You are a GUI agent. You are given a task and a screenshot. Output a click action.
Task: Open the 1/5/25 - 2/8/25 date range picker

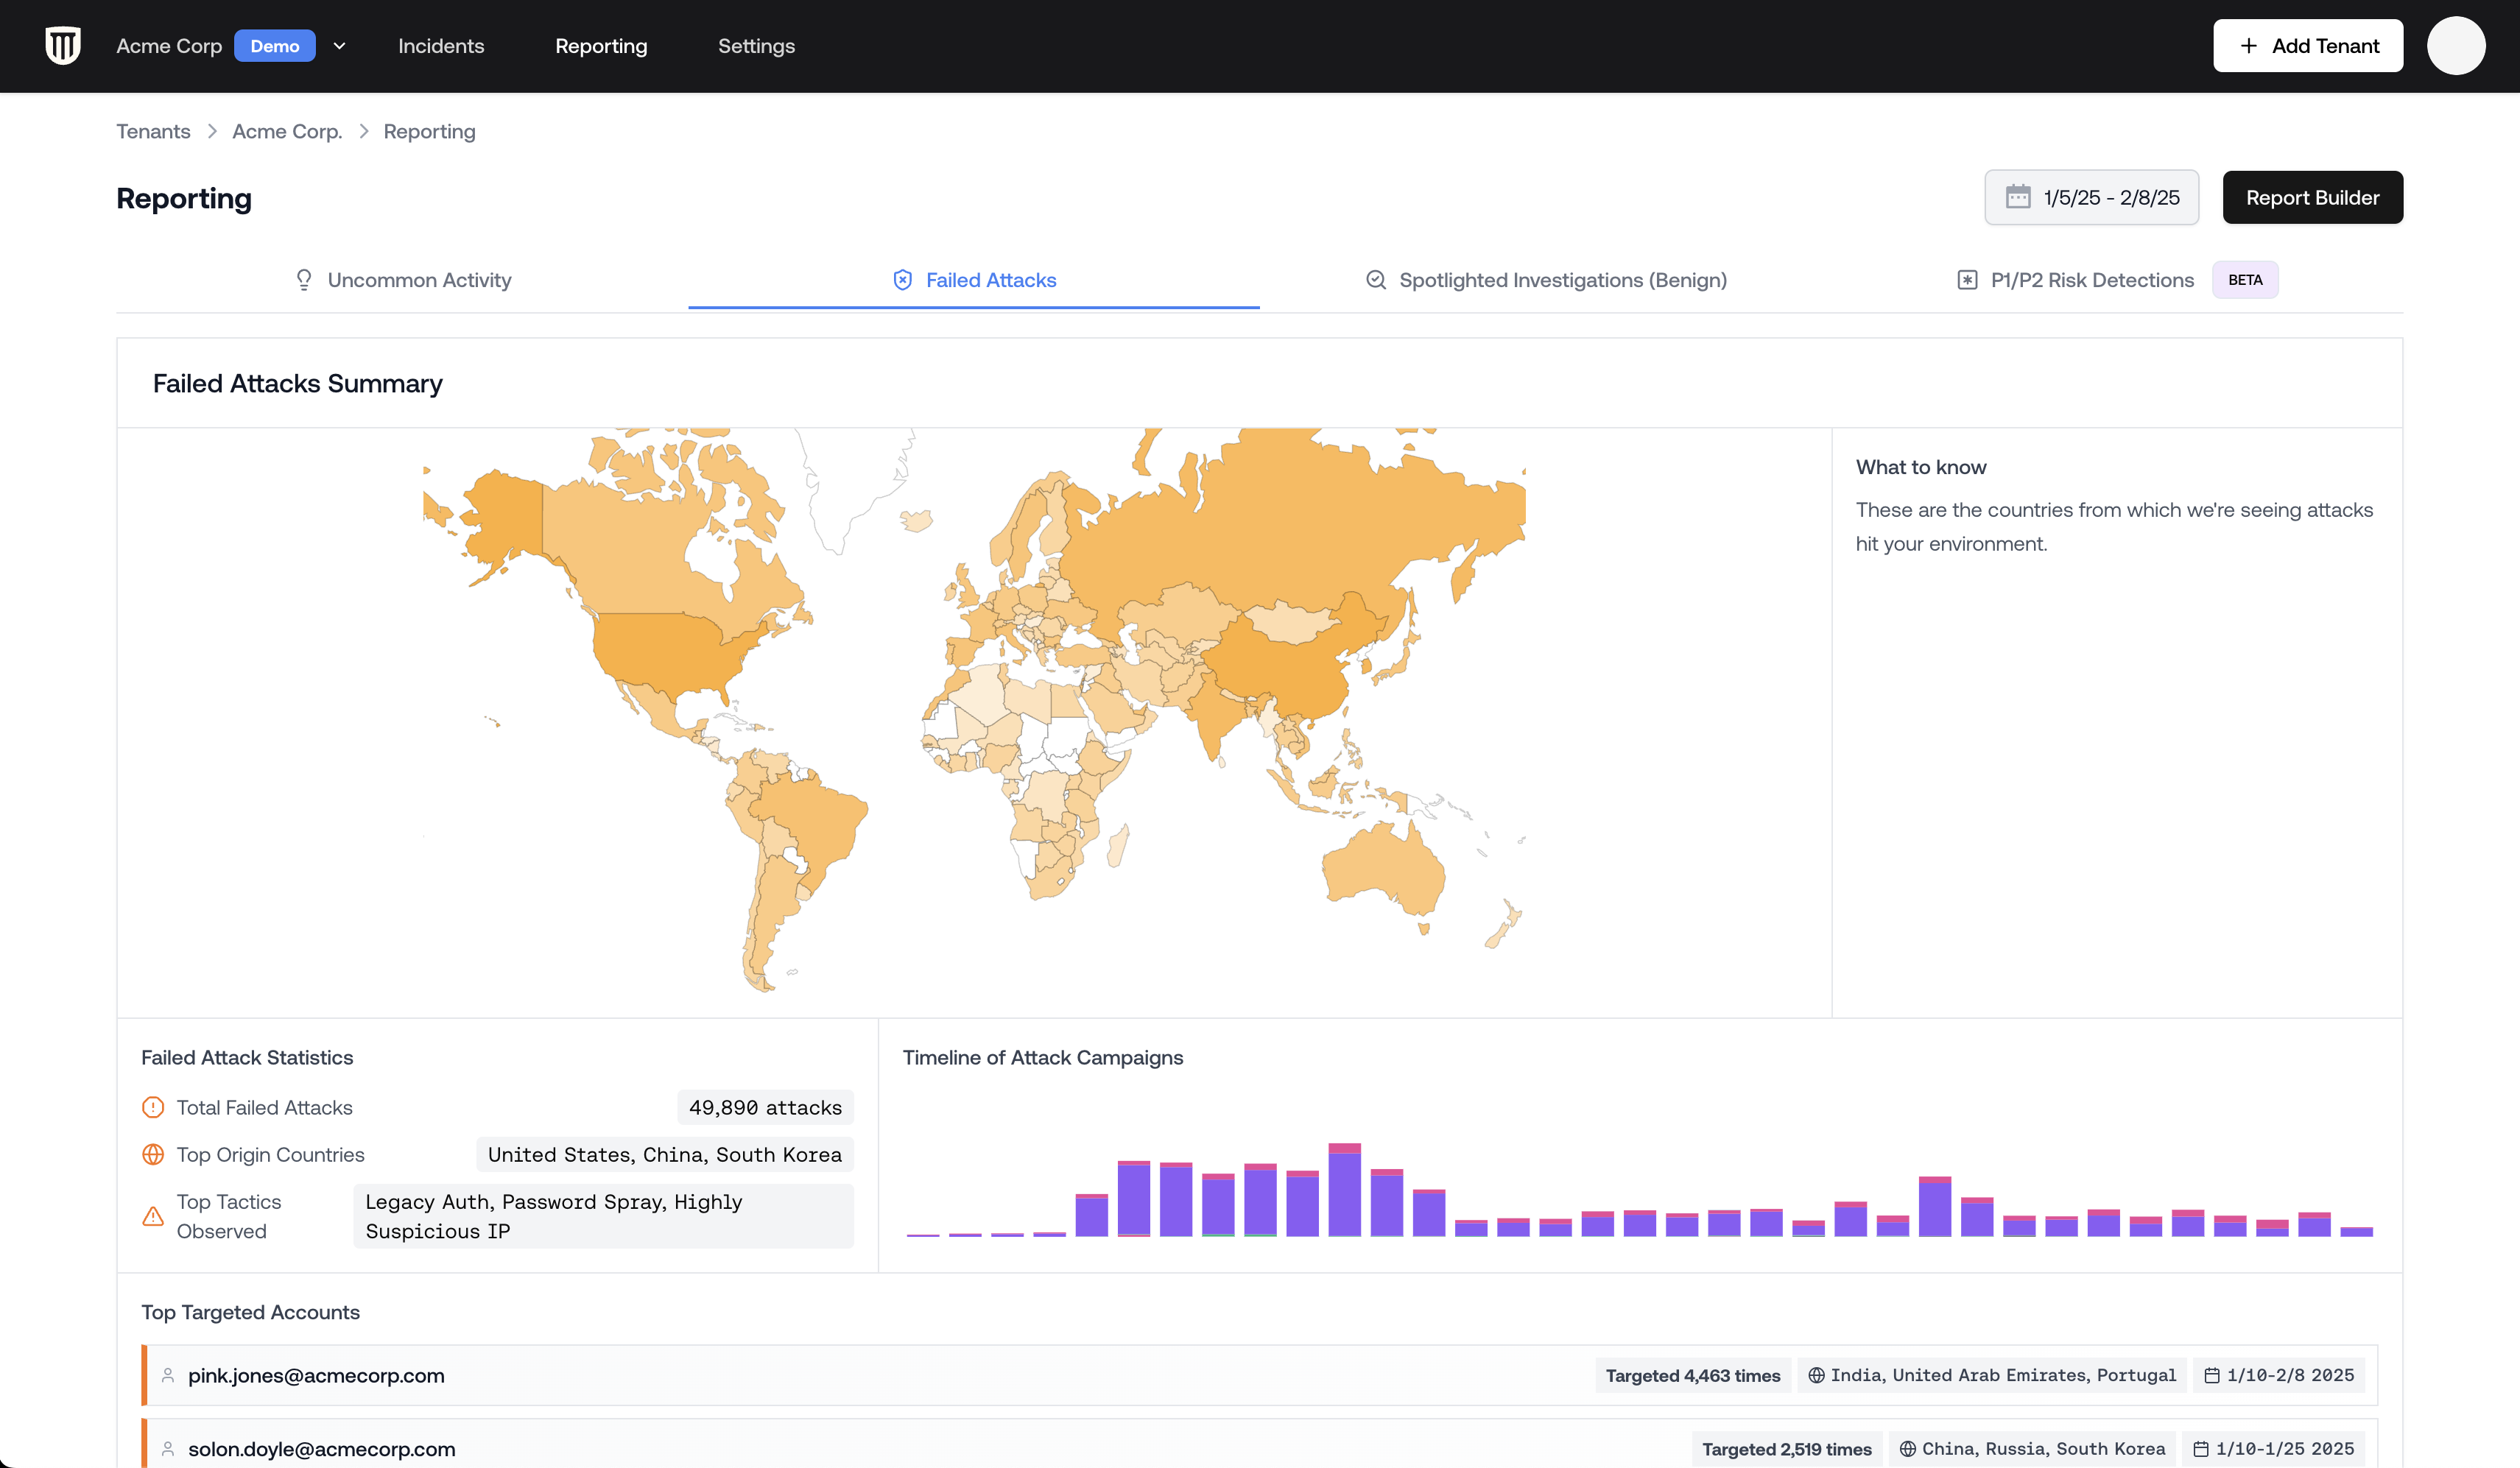pyautogui.click(x=2091, y=197)
